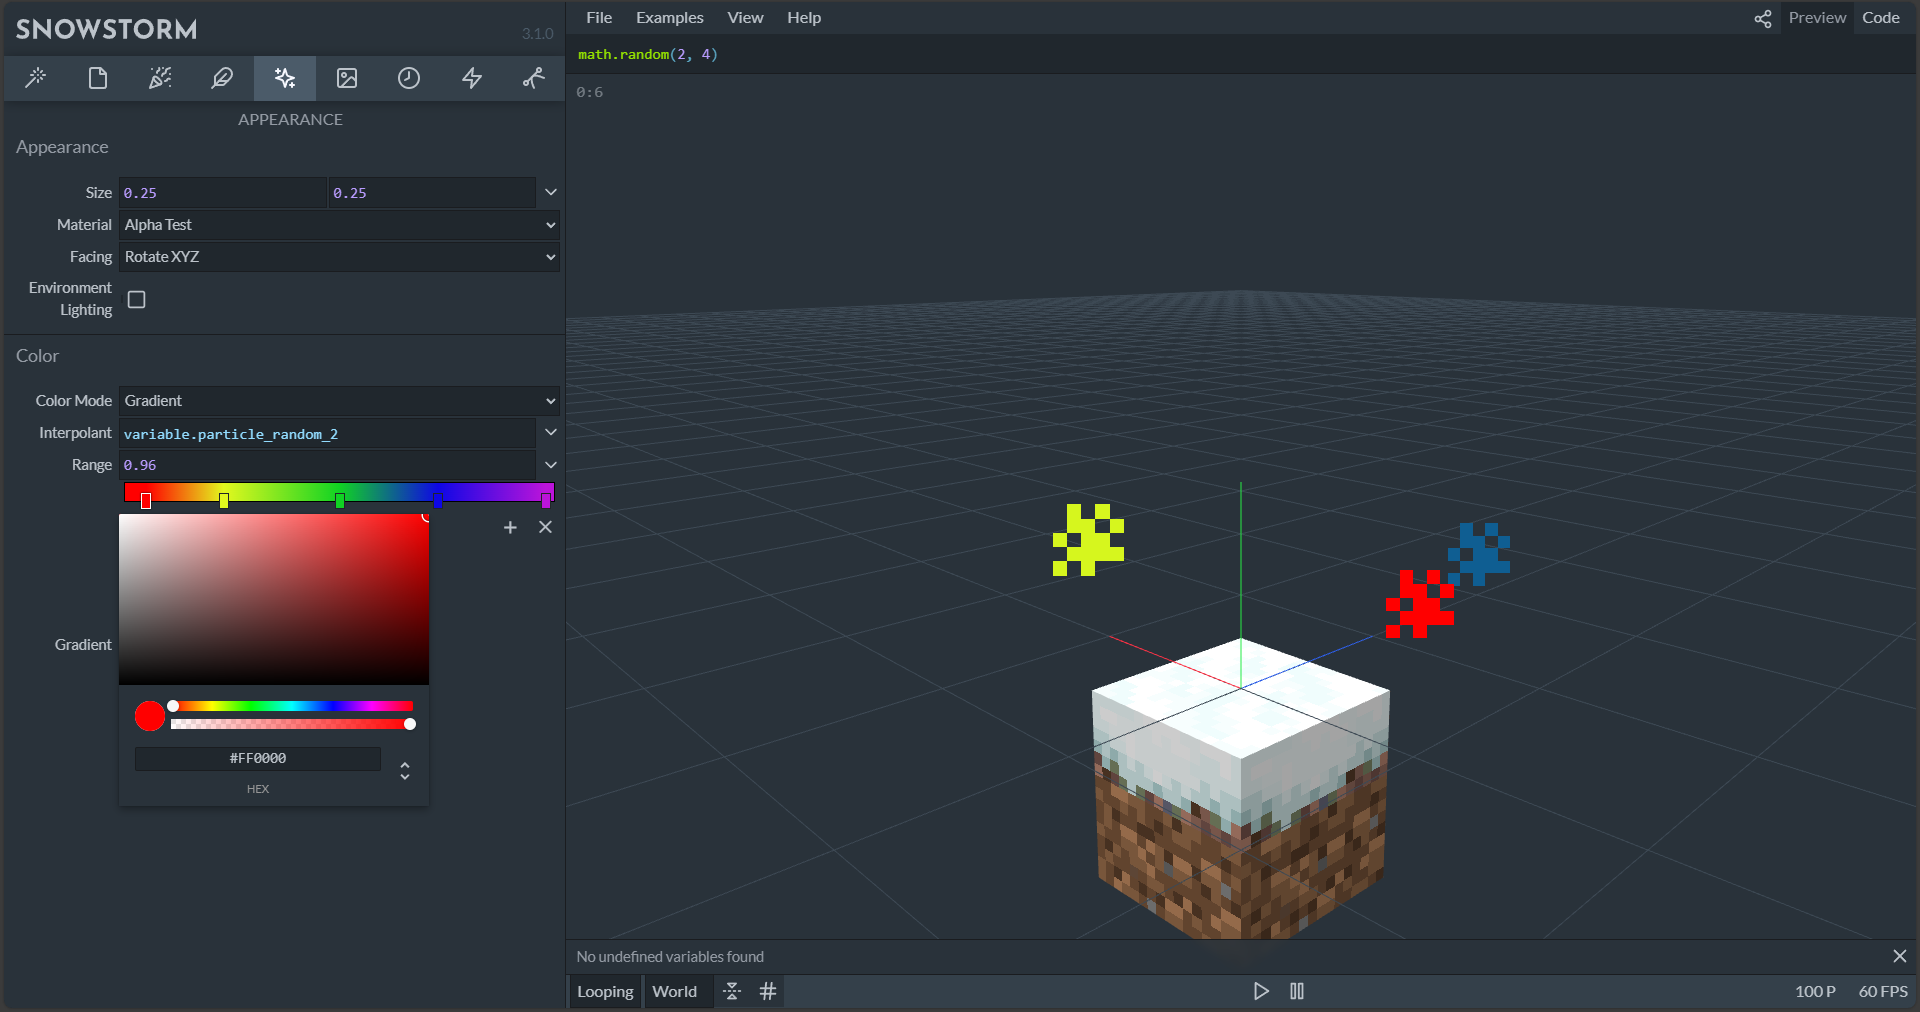Open the File tab page icon
Screen dimensions: 1920x1012
[98, 78]
